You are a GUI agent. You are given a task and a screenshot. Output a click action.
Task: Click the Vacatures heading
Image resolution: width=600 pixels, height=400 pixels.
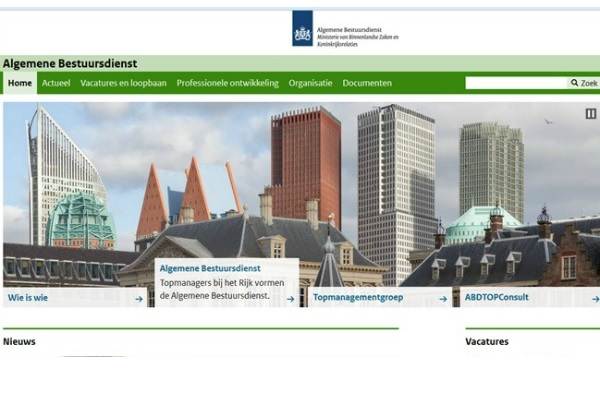[x=487, y=341]
